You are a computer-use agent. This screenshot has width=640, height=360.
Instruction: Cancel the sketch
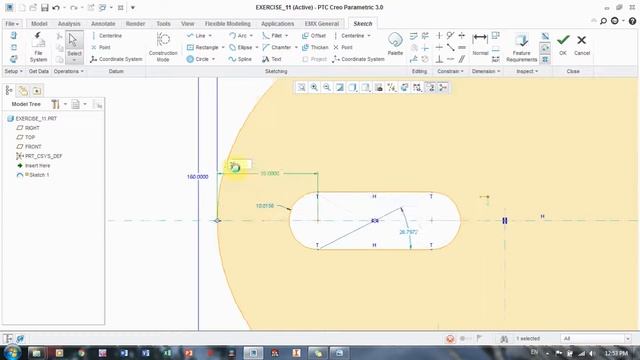pos(582,45)
